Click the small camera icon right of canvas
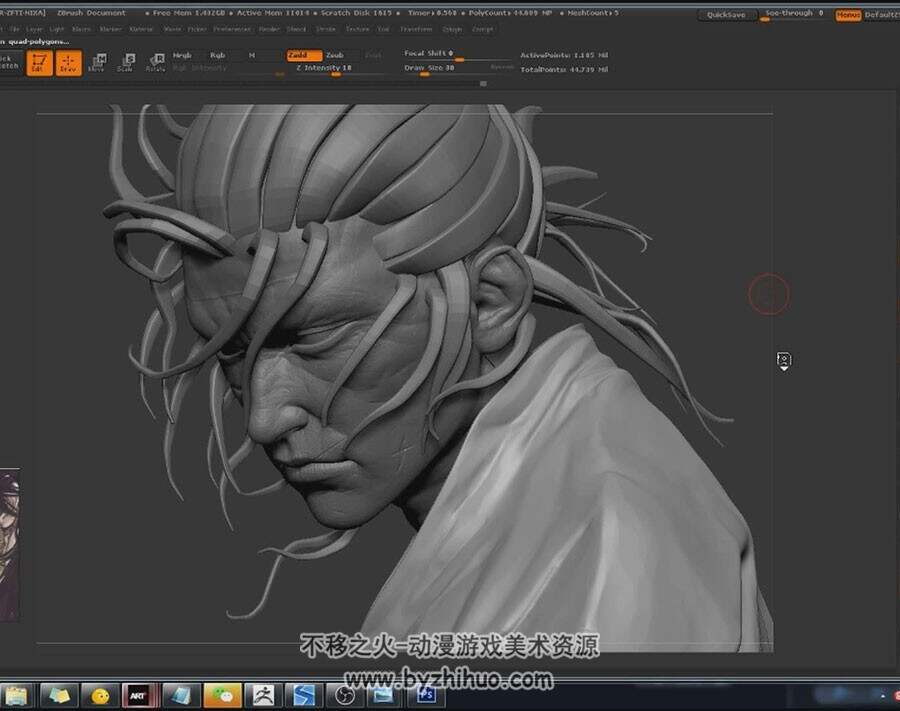The width and height of the screenshot is (900, 711). [x=783, y=361]
